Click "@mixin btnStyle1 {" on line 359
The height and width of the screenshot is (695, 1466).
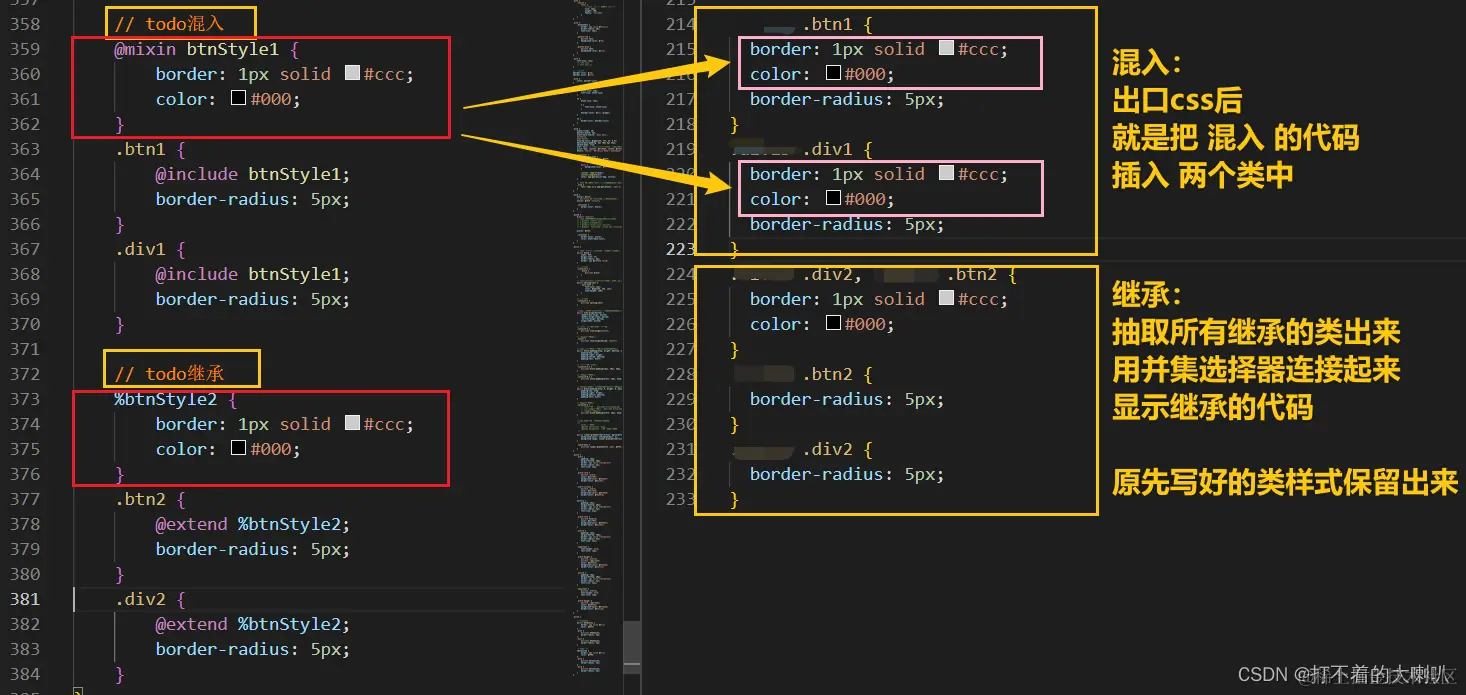207,49
